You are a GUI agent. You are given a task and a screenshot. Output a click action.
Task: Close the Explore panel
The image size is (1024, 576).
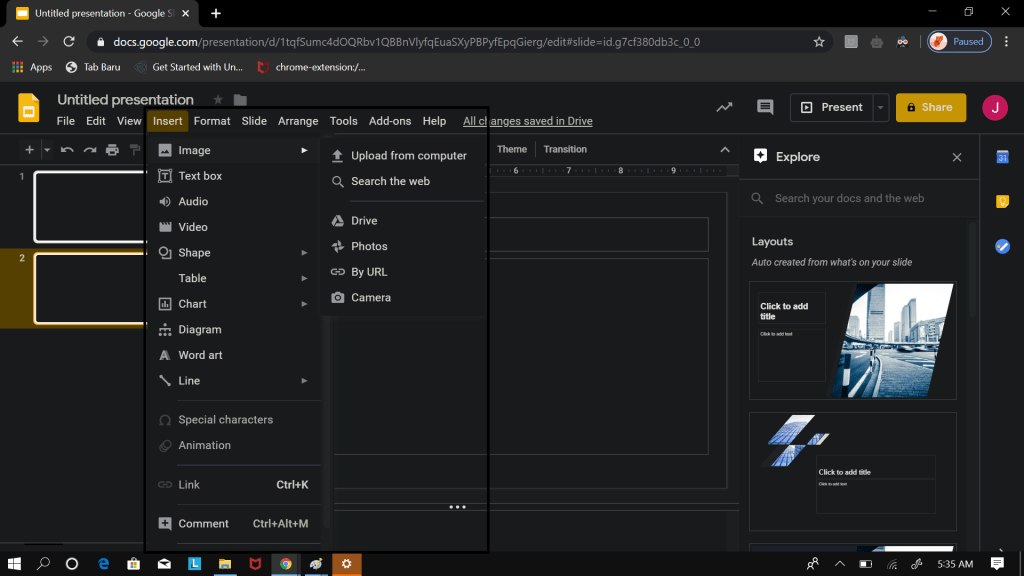click(957, 157)
